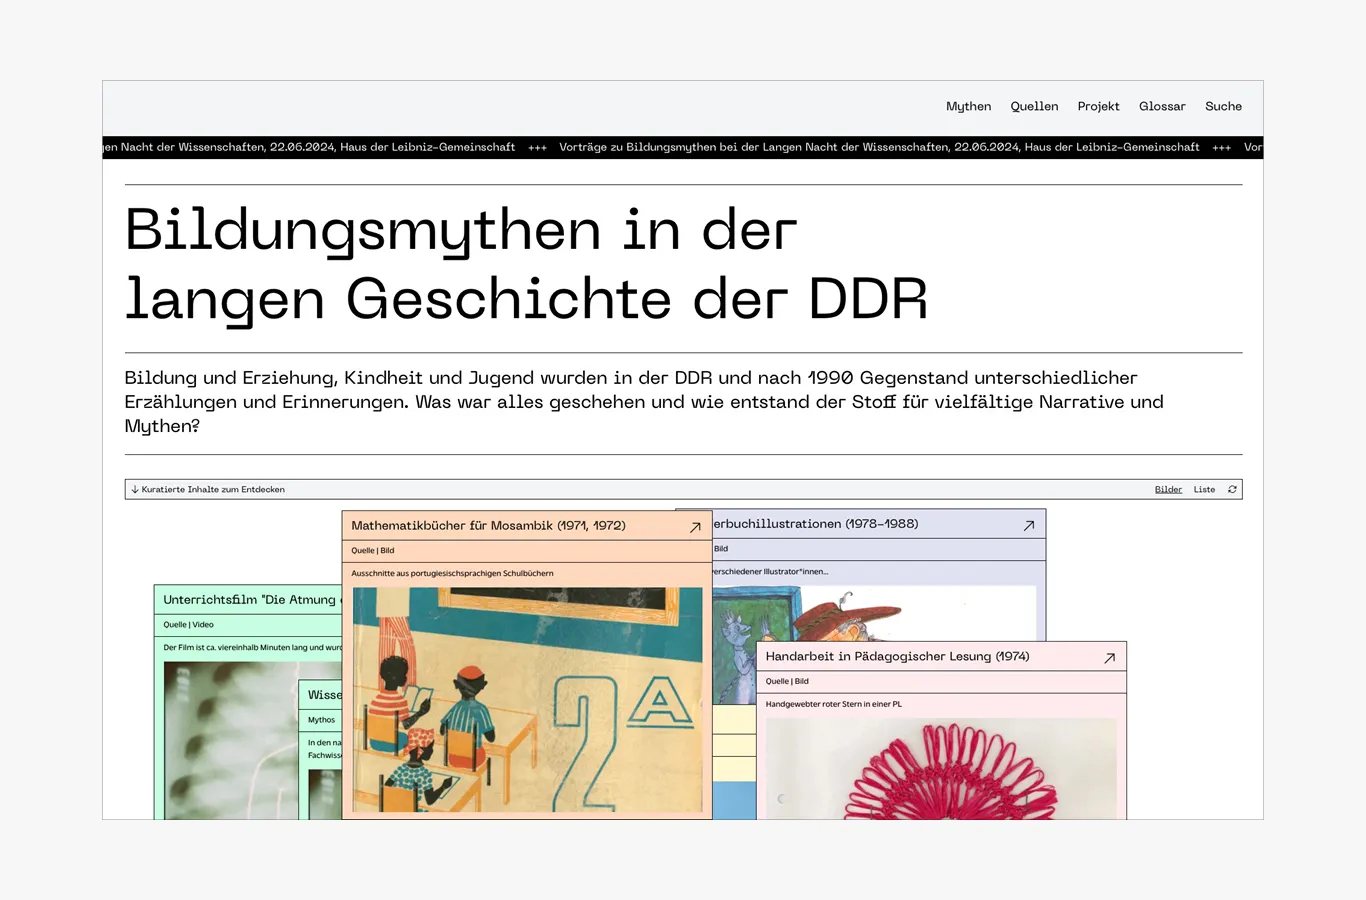
Task: Select Projekt in the top navigation
Action: [x=1098, y=106]
